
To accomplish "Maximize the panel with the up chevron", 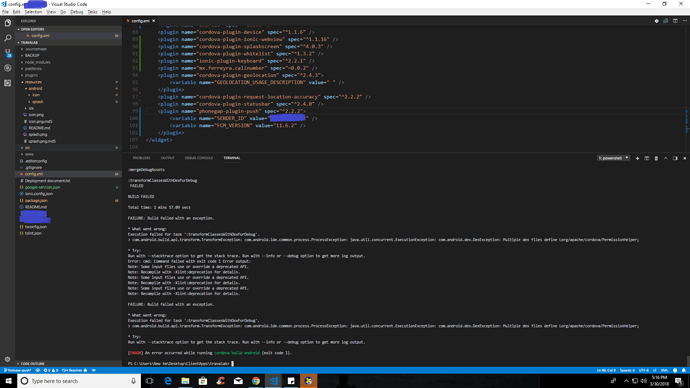I will 665,158.
